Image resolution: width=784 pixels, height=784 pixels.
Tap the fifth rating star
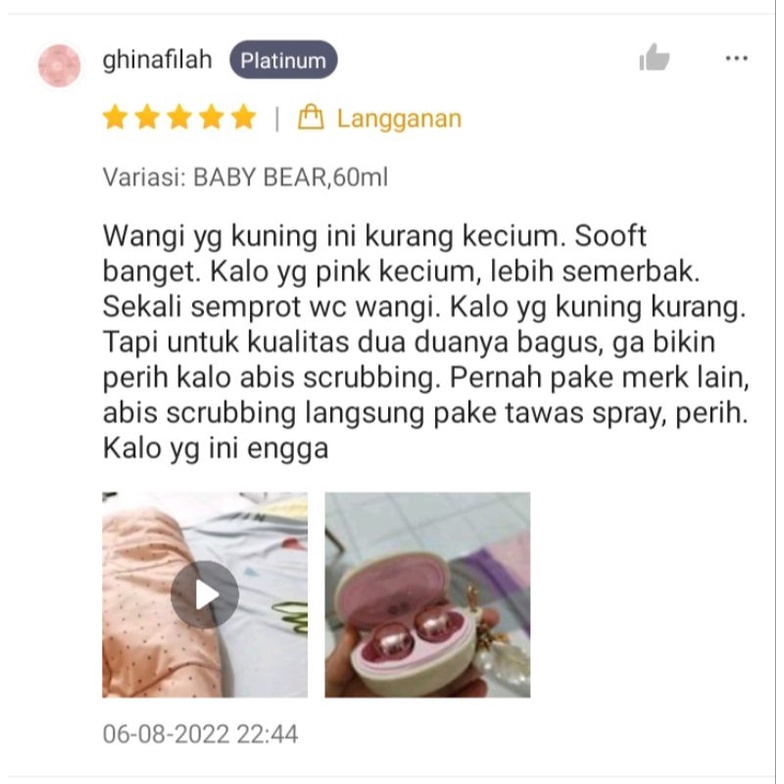[244, 118]
